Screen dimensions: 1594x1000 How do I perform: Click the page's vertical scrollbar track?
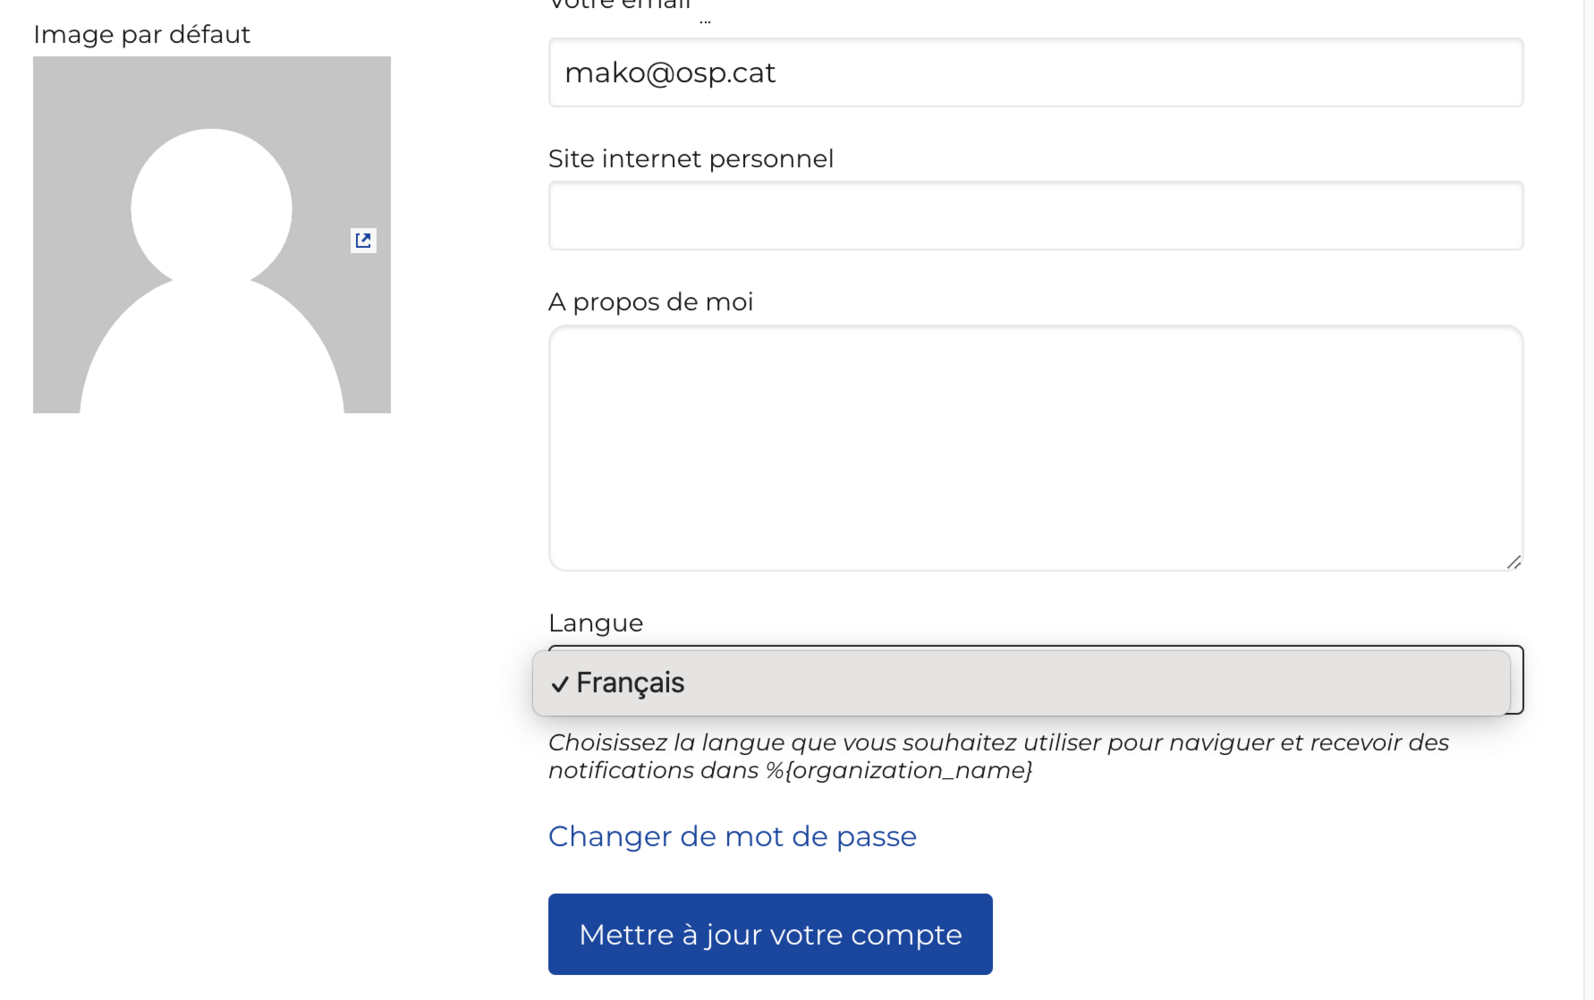click(x=1588, y=500)
